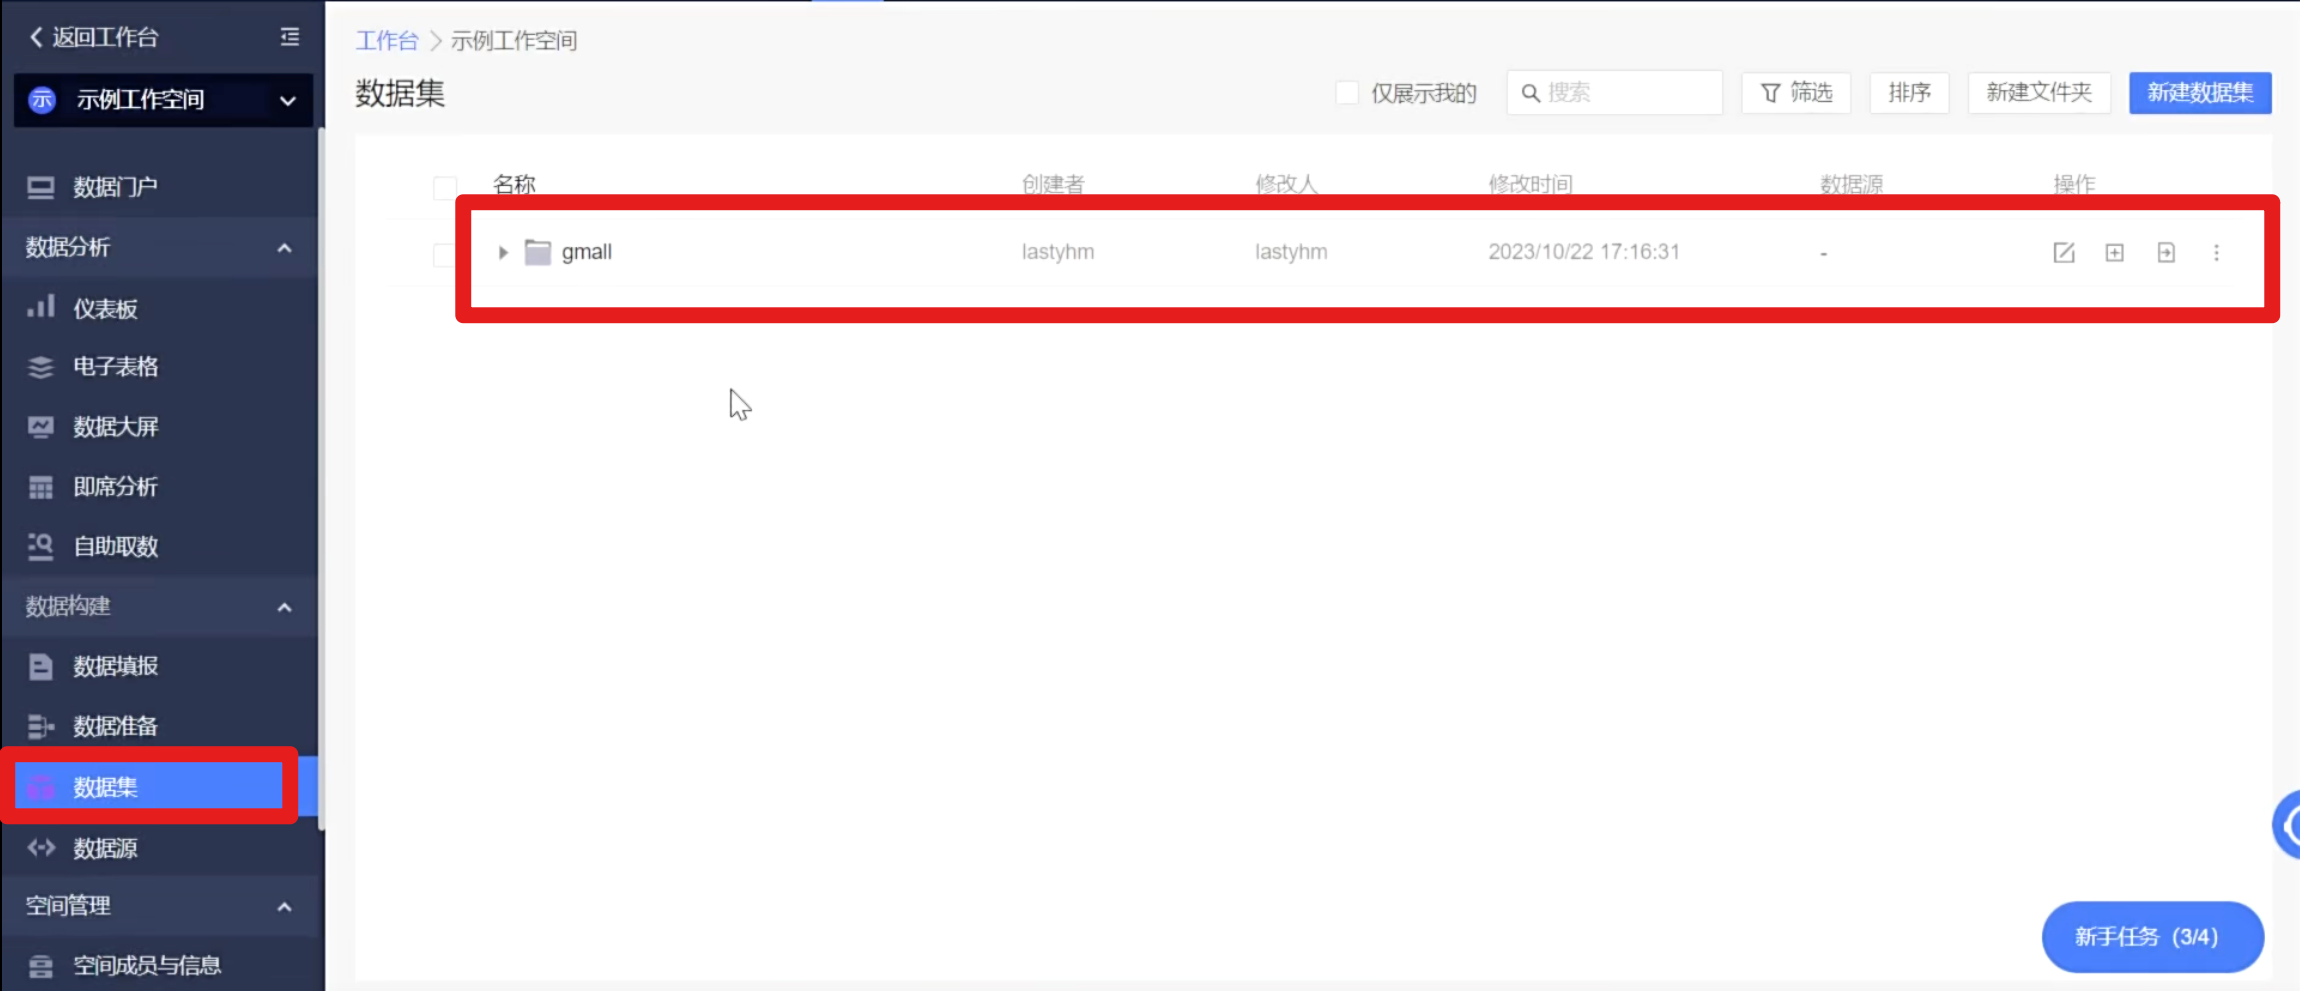Click the 工作台 breadcrumb link
The image size is (2300, 991).
pos(387,41)
